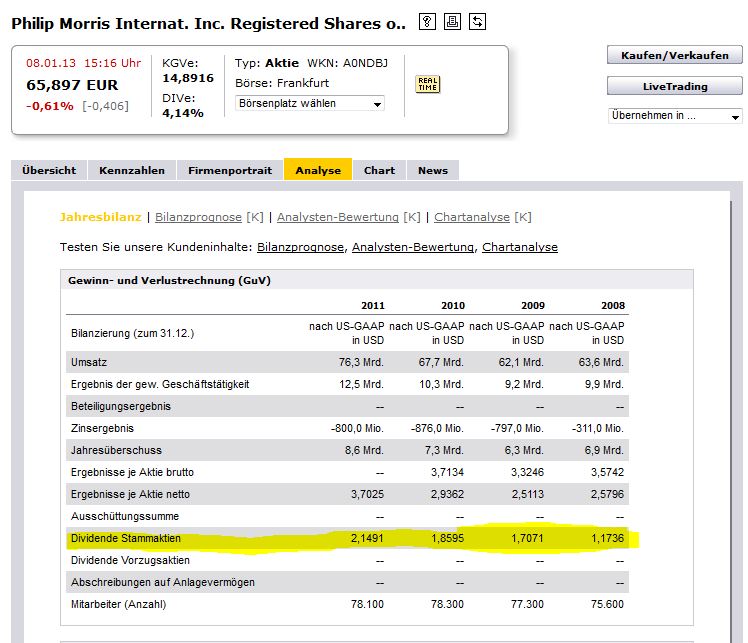The width and height of the screenshot is (748, 643).
Task: Switch to the Übersicht tab
Action: coord(49,170)
